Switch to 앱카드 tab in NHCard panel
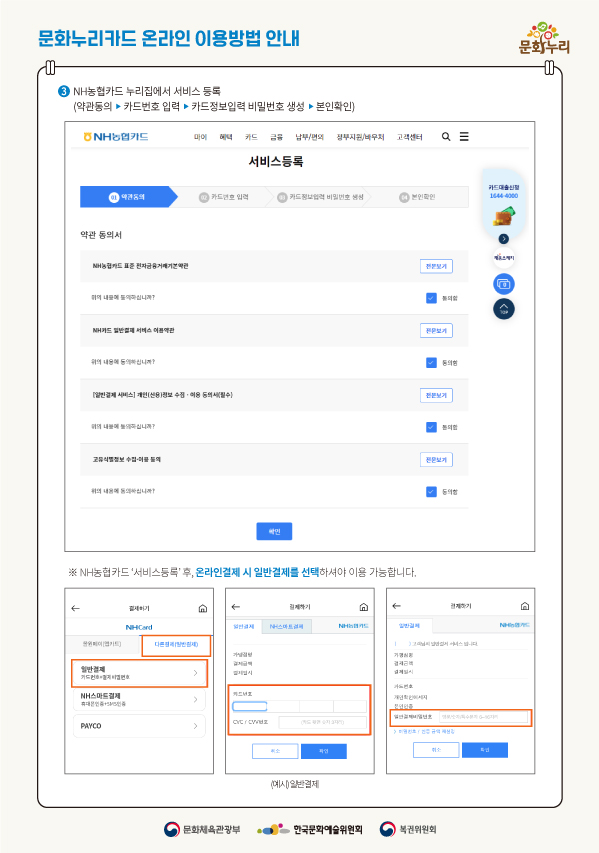This screenshot has width=599, height=853. (102, 644)
